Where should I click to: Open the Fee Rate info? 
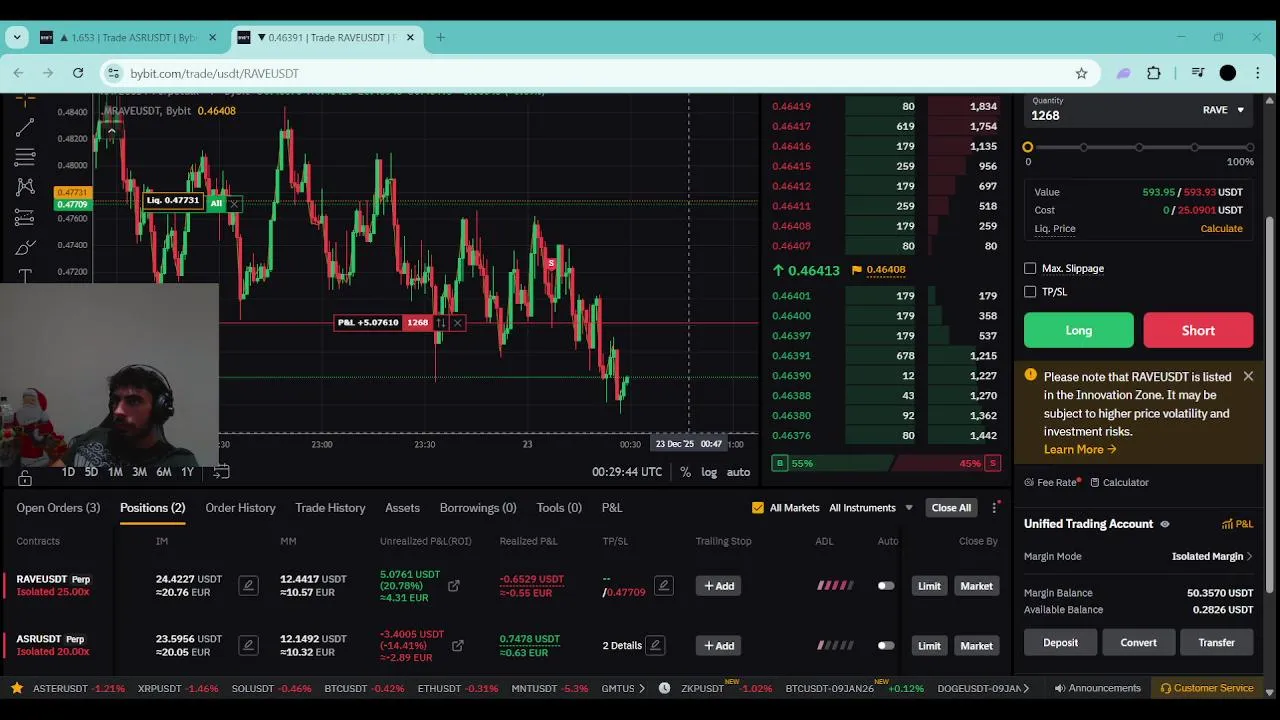[x=1051, y=482]
